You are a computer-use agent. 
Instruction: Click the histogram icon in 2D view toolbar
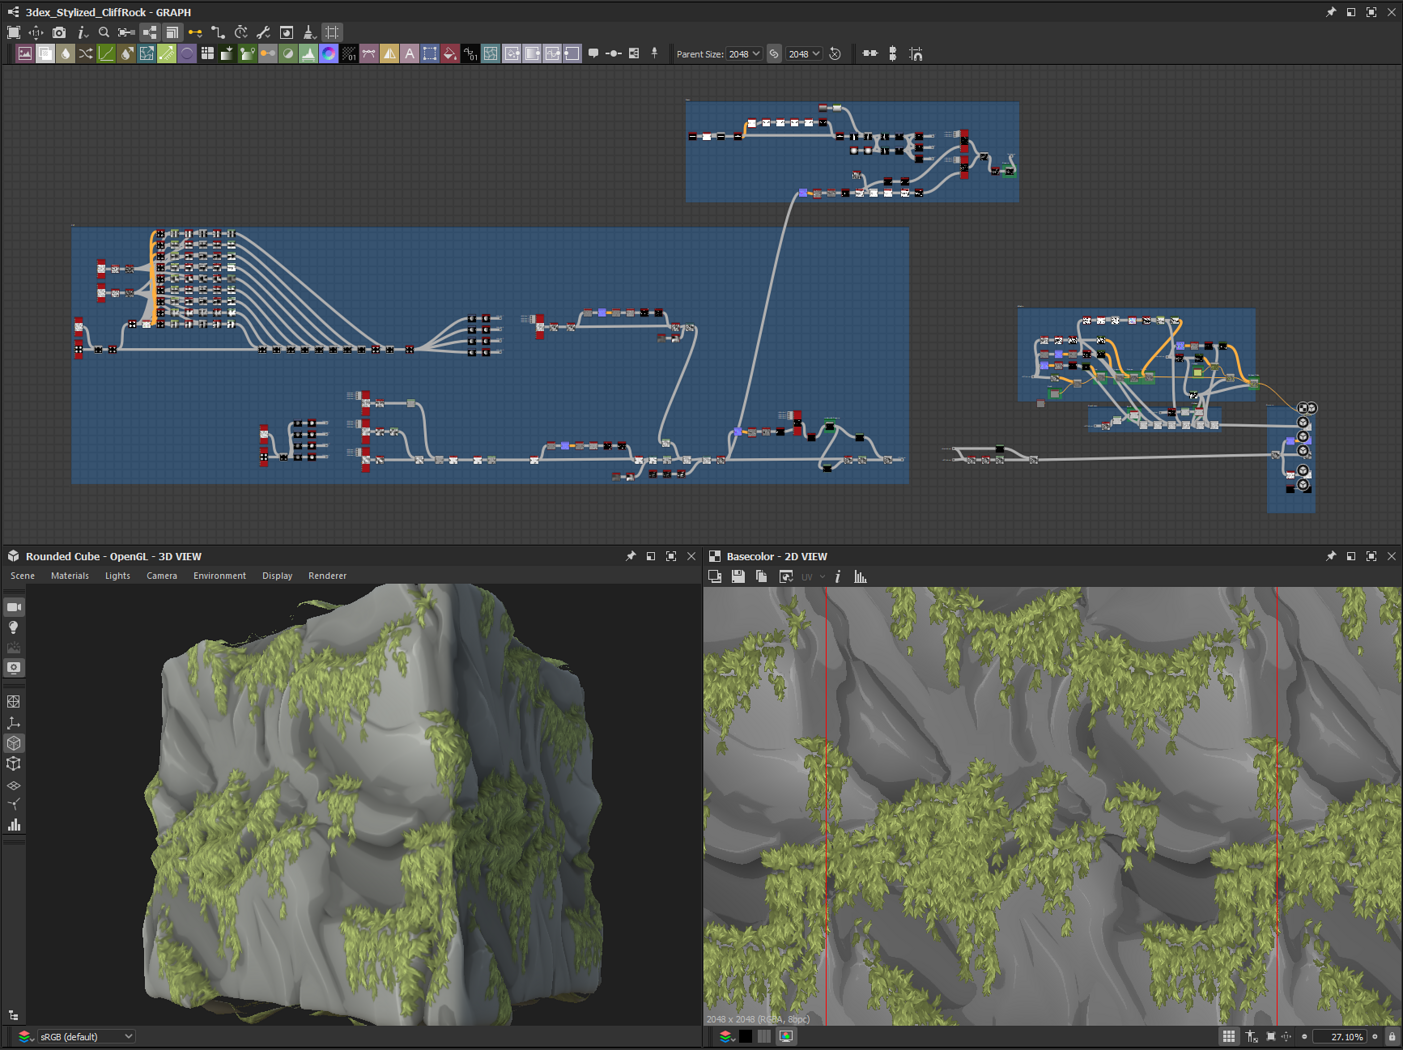pyautogui.click(x=860, y=577)
